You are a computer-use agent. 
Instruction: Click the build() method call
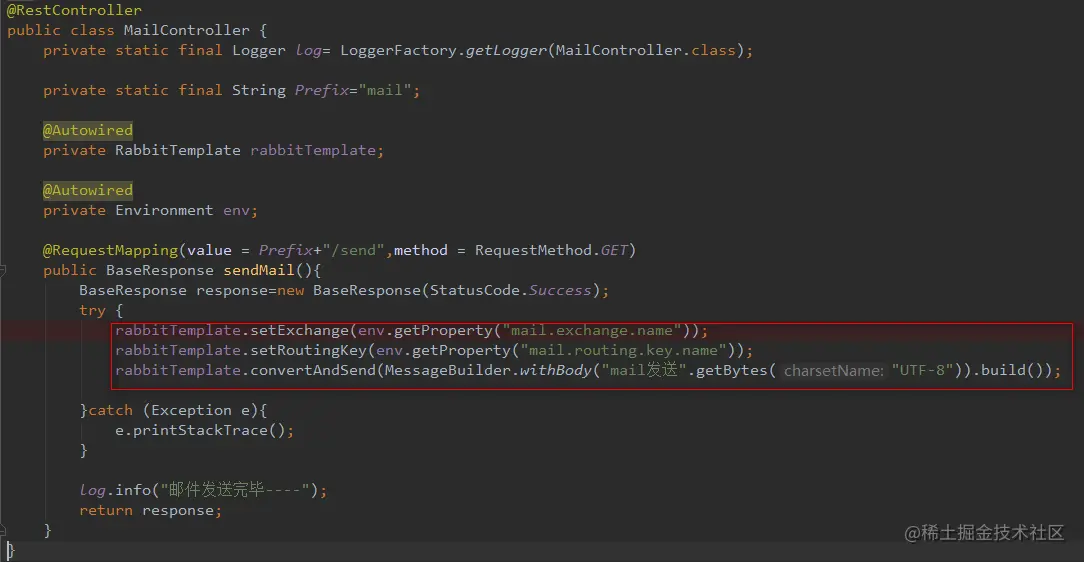tap(1012, 371)
